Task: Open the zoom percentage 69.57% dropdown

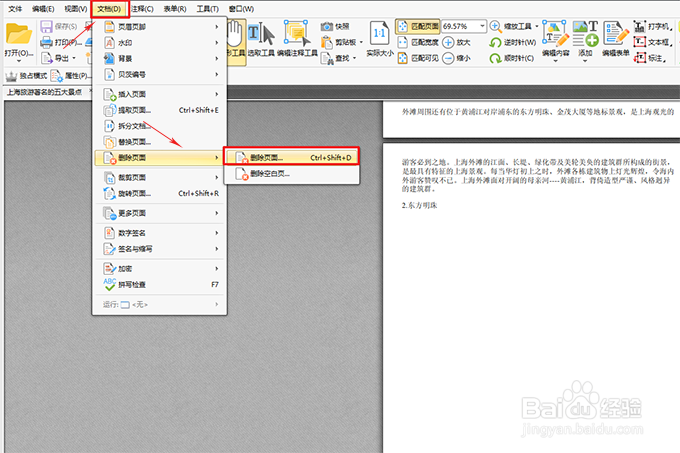Action: click(482, 26)
